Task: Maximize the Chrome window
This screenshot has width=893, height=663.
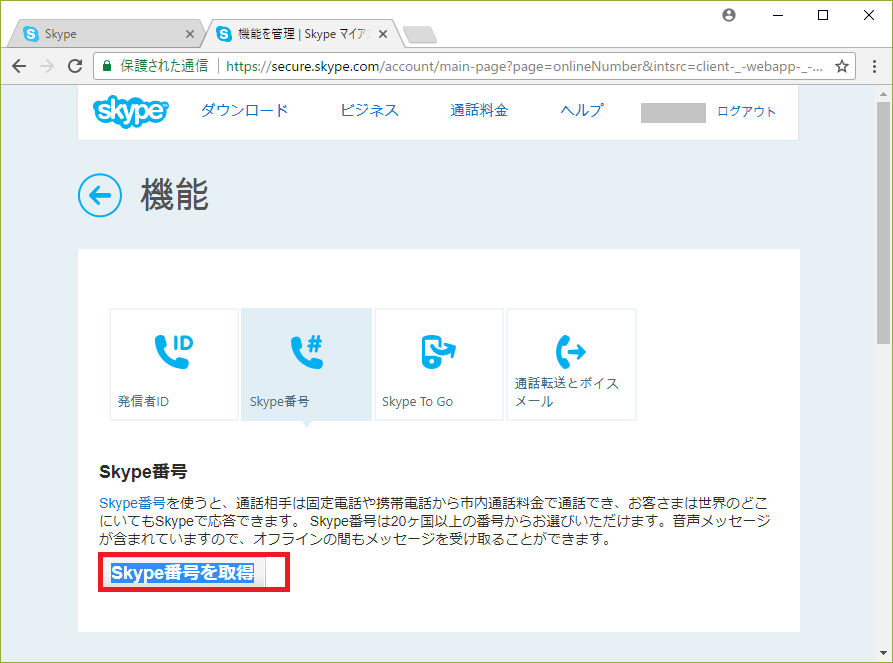Action: tap(823, 15)
